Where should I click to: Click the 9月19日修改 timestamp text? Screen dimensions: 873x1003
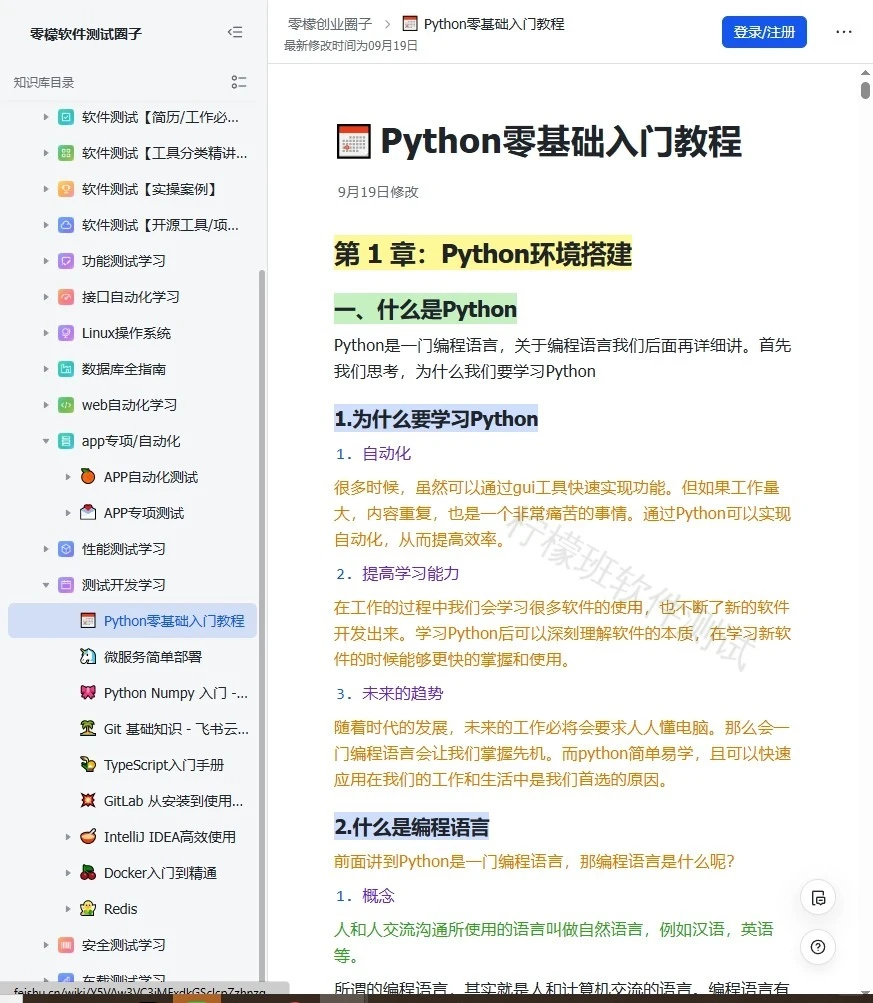378,192
